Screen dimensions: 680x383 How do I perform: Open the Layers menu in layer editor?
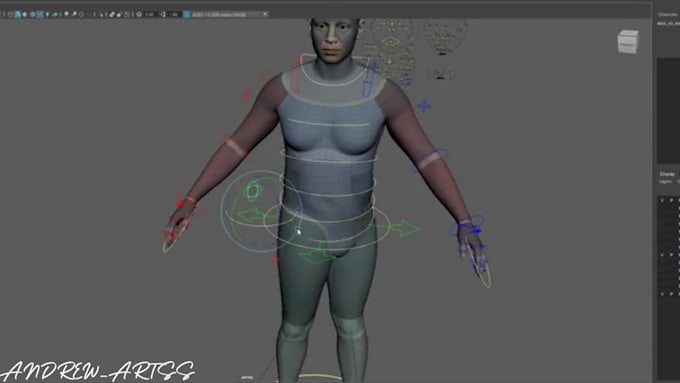pyautogui.click(x=665, y=181)
